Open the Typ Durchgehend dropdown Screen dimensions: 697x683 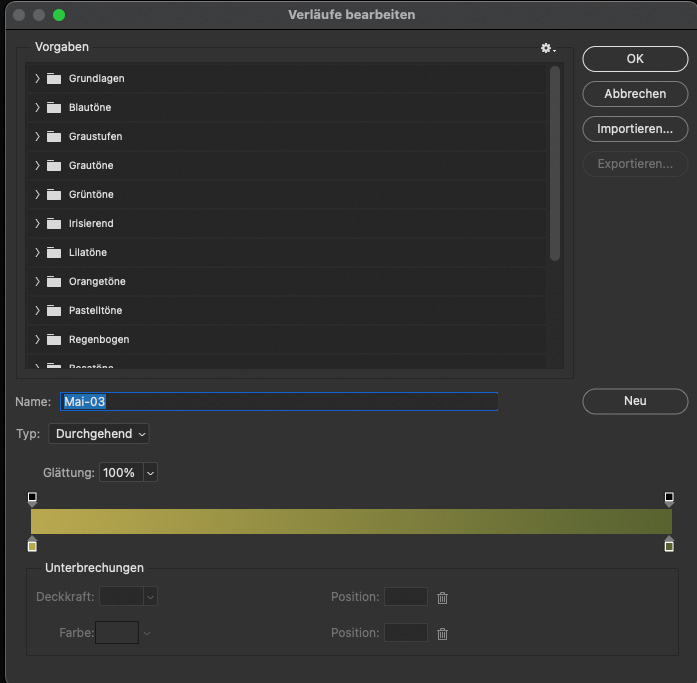point(99,434)
